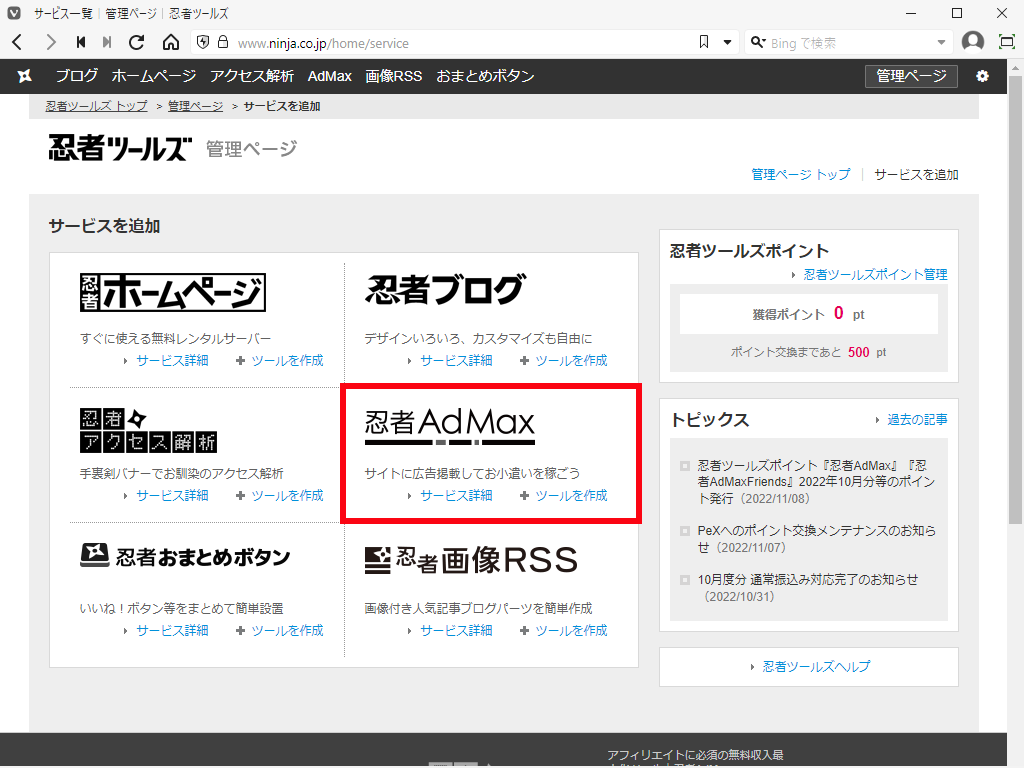Screen dimensions: 1024x768
Task: Click the page vertical scrollbar thumb
Action: tap(1016, 299)
